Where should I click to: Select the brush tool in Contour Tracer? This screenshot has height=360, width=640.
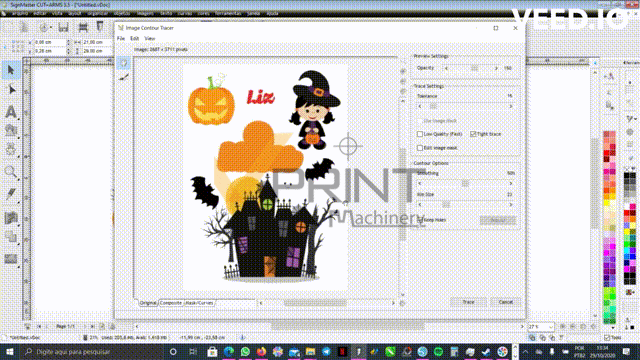[124, 77]
